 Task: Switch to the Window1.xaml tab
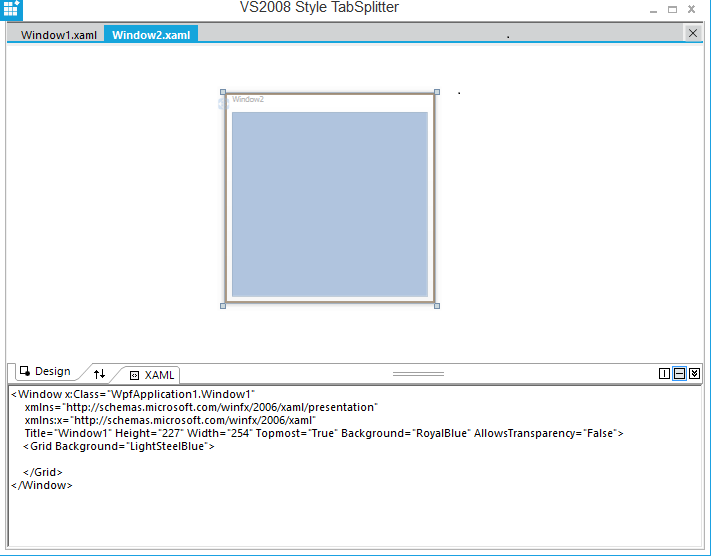[58, 35]
